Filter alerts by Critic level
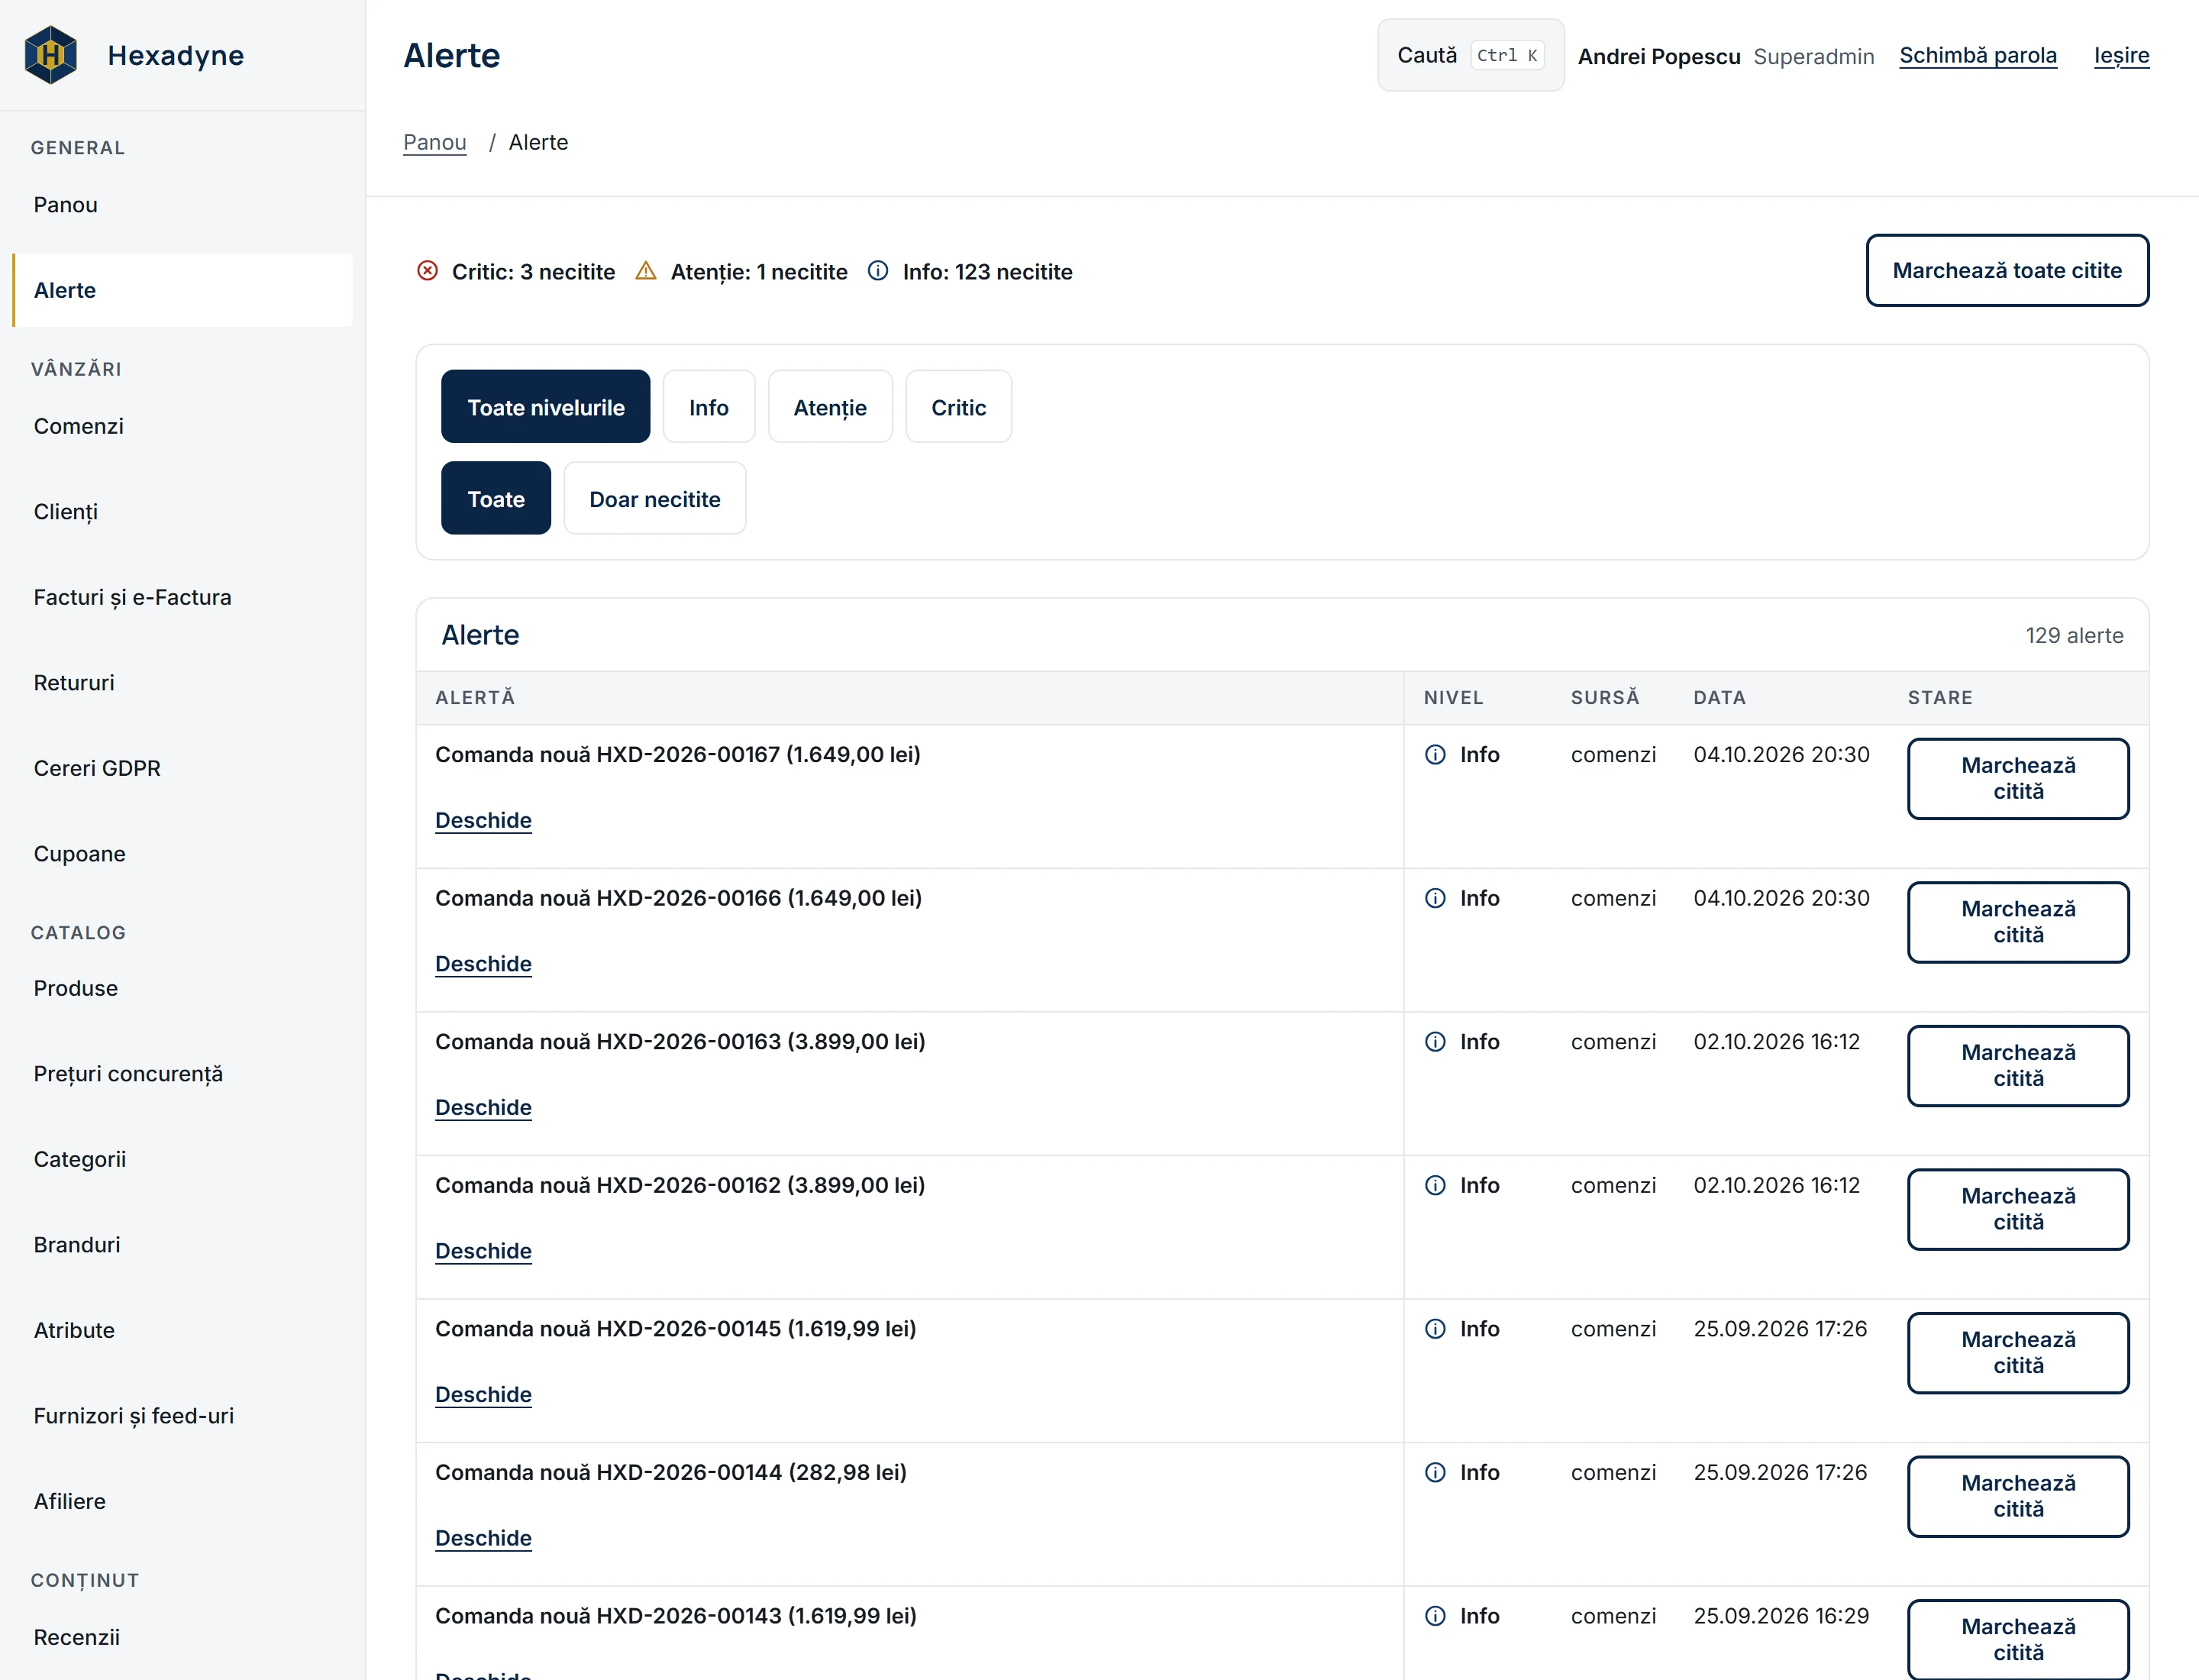 pyautogui.click(x=958, y=407)
